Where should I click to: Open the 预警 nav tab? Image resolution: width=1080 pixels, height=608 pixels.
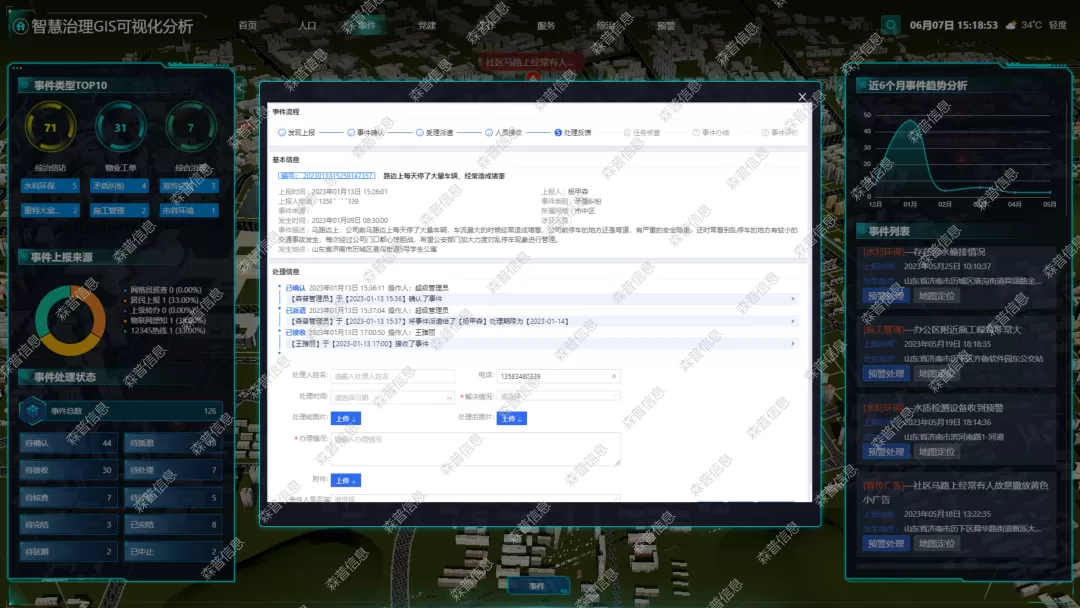[666, 25]
